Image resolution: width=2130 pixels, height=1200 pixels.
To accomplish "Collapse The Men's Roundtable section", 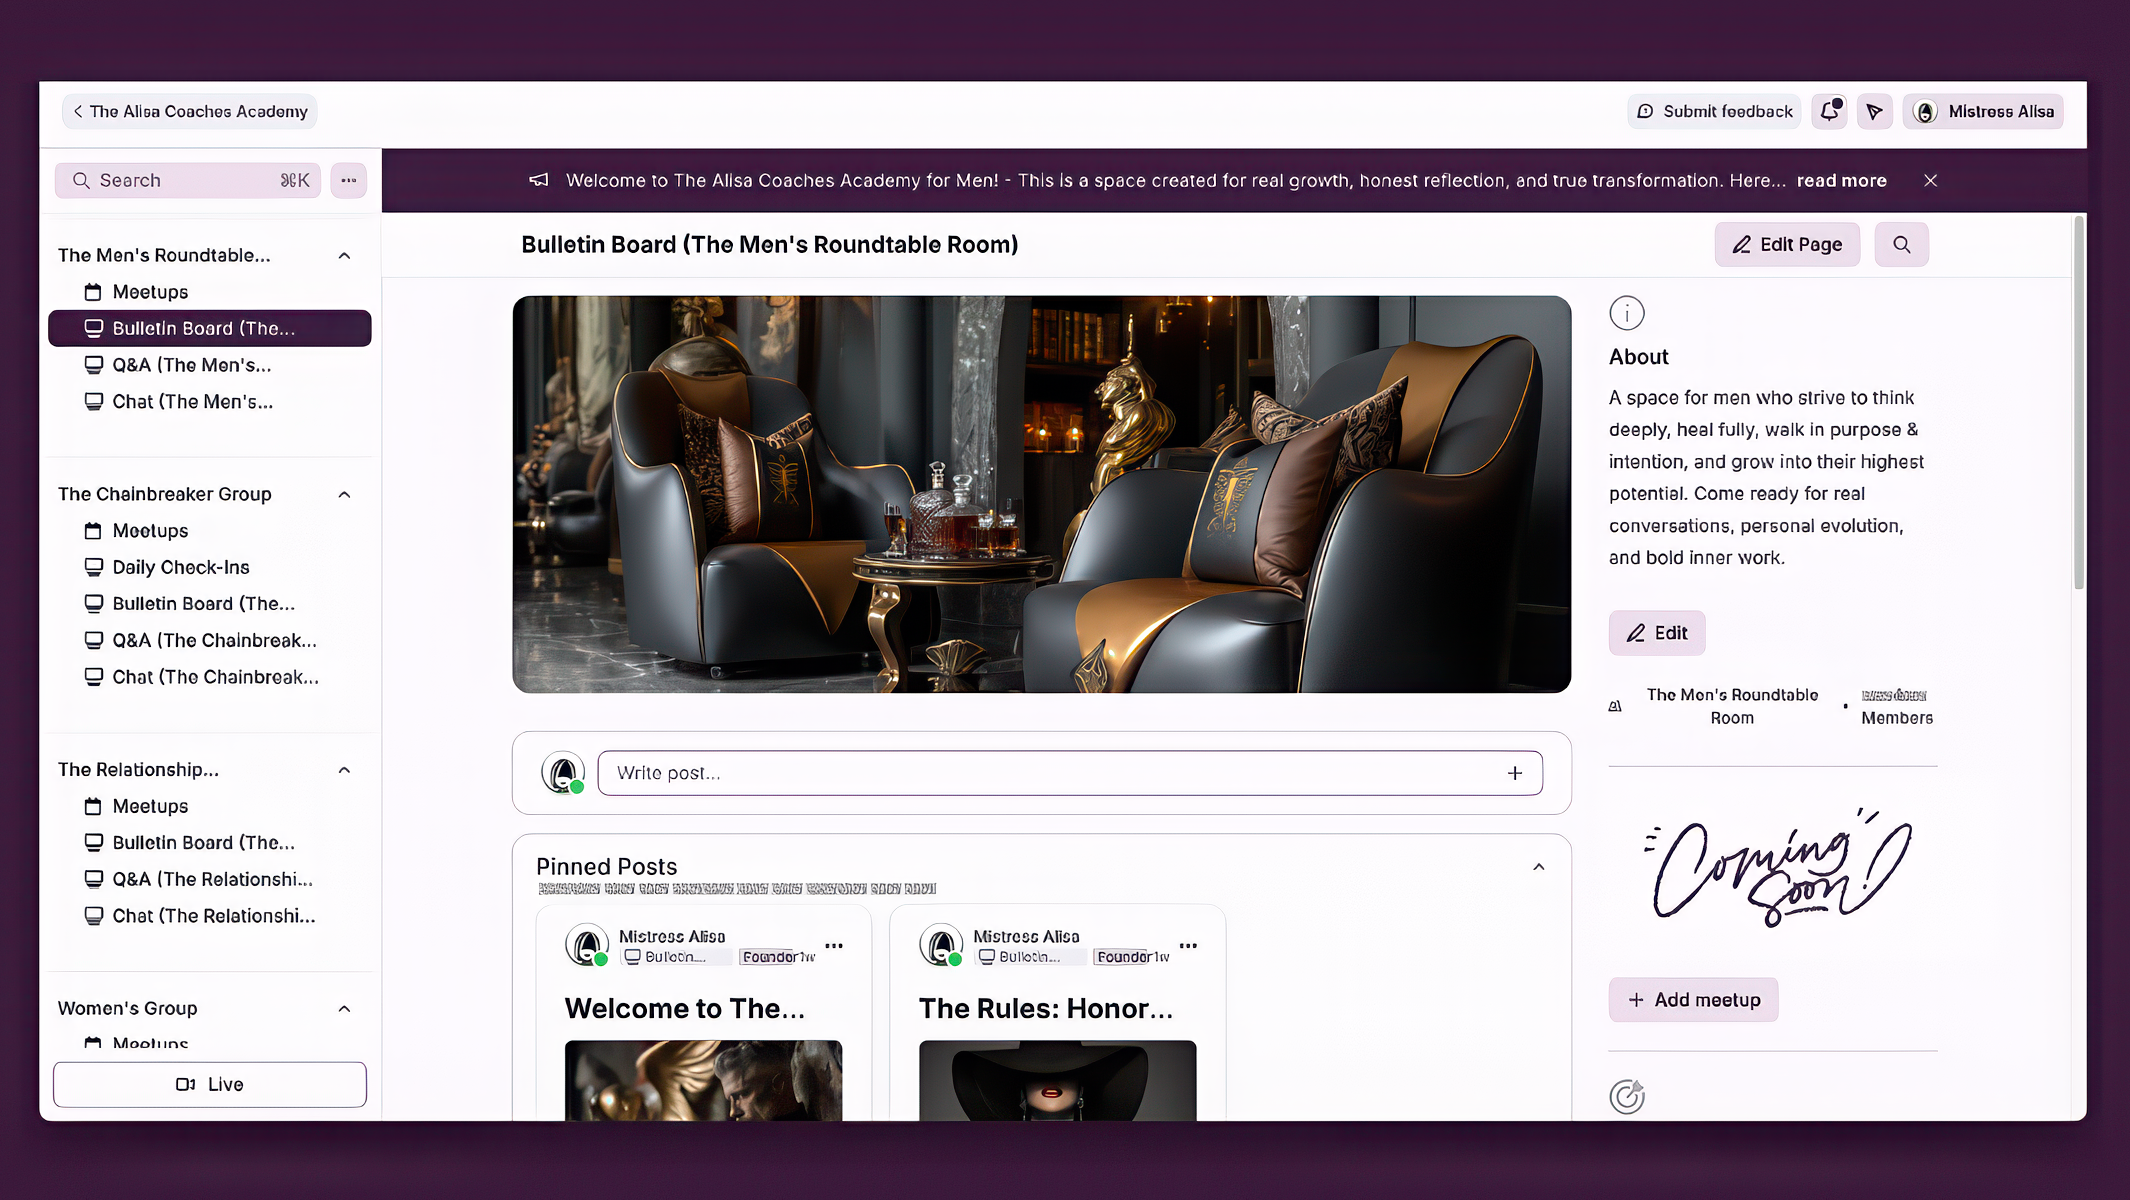I will (x=344, y=255).
